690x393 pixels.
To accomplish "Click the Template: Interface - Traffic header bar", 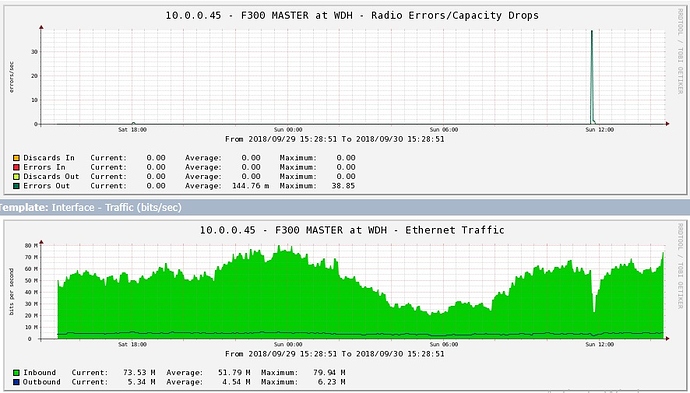I will pyautogui.click(x=345, y=207).
